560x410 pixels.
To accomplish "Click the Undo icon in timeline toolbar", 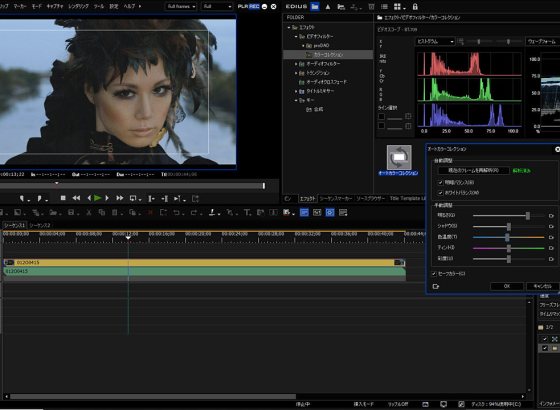I will point(176,212).
